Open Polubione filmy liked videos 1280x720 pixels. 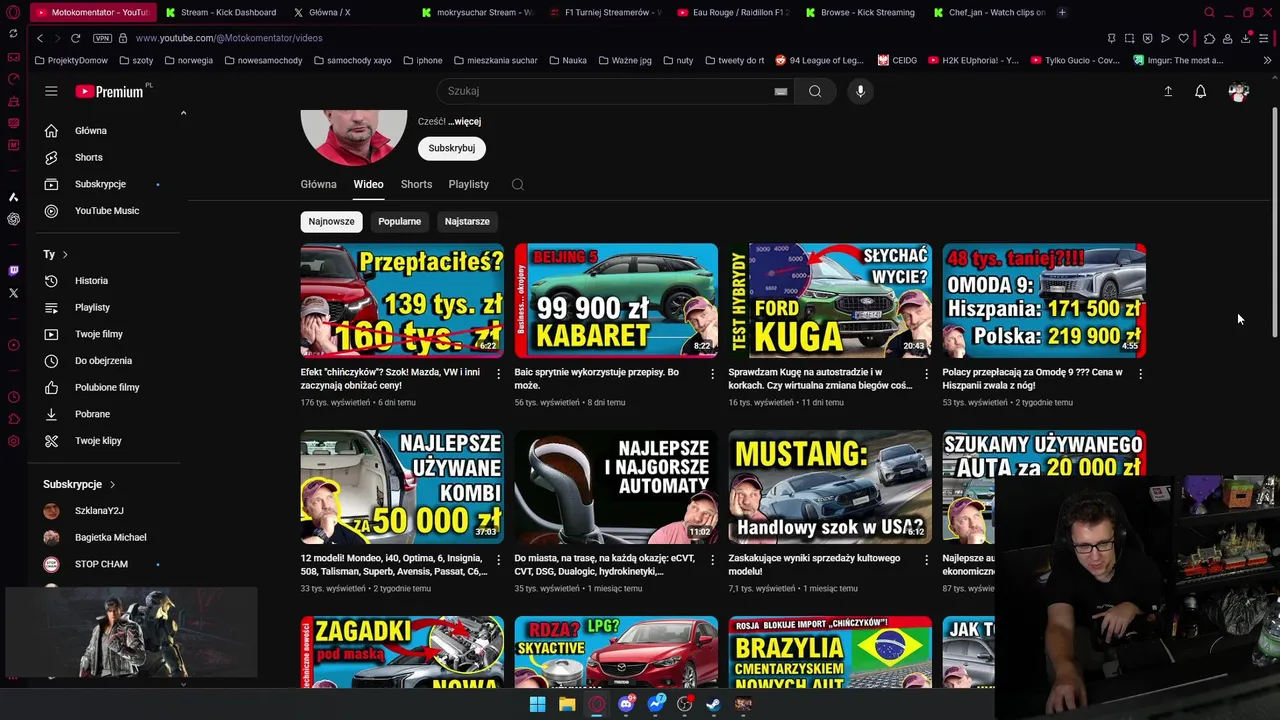click(106, 387)
